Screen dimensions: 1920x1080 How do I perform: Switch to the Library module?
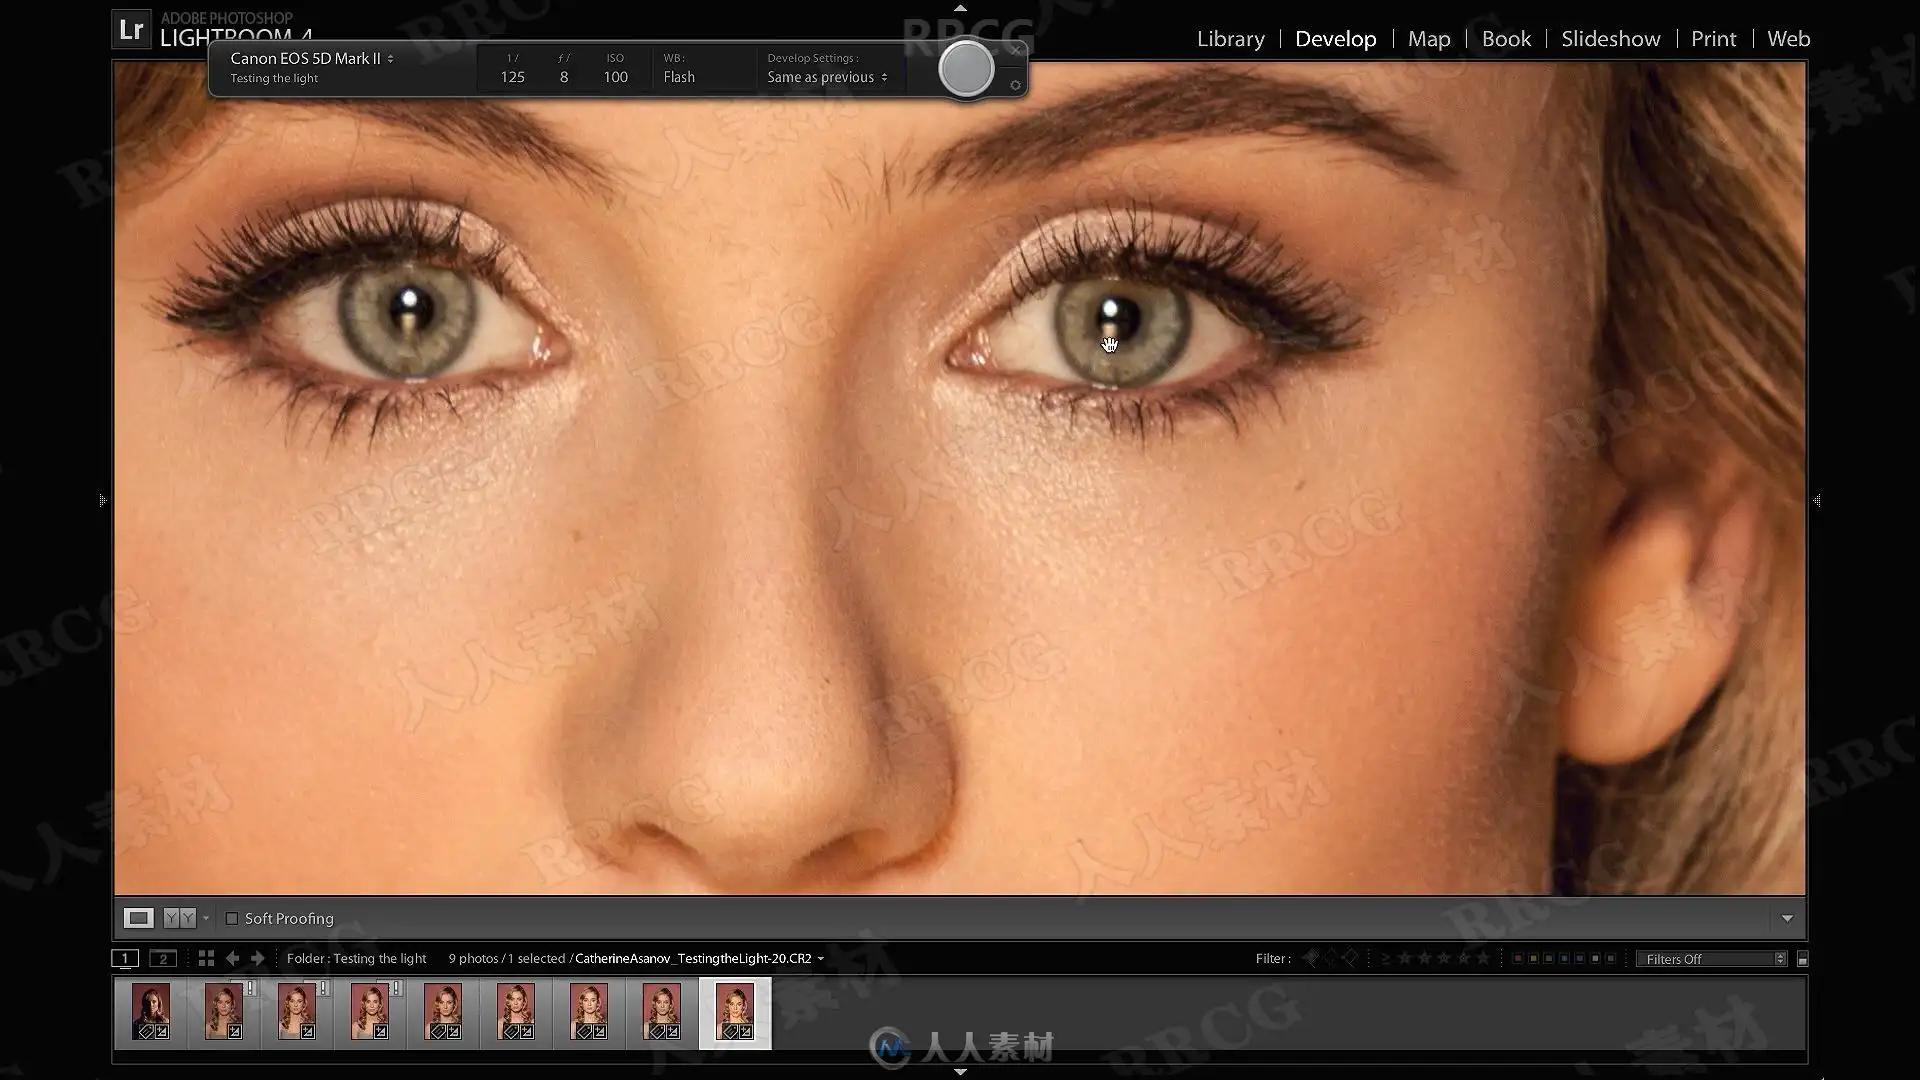(1230, 39)
